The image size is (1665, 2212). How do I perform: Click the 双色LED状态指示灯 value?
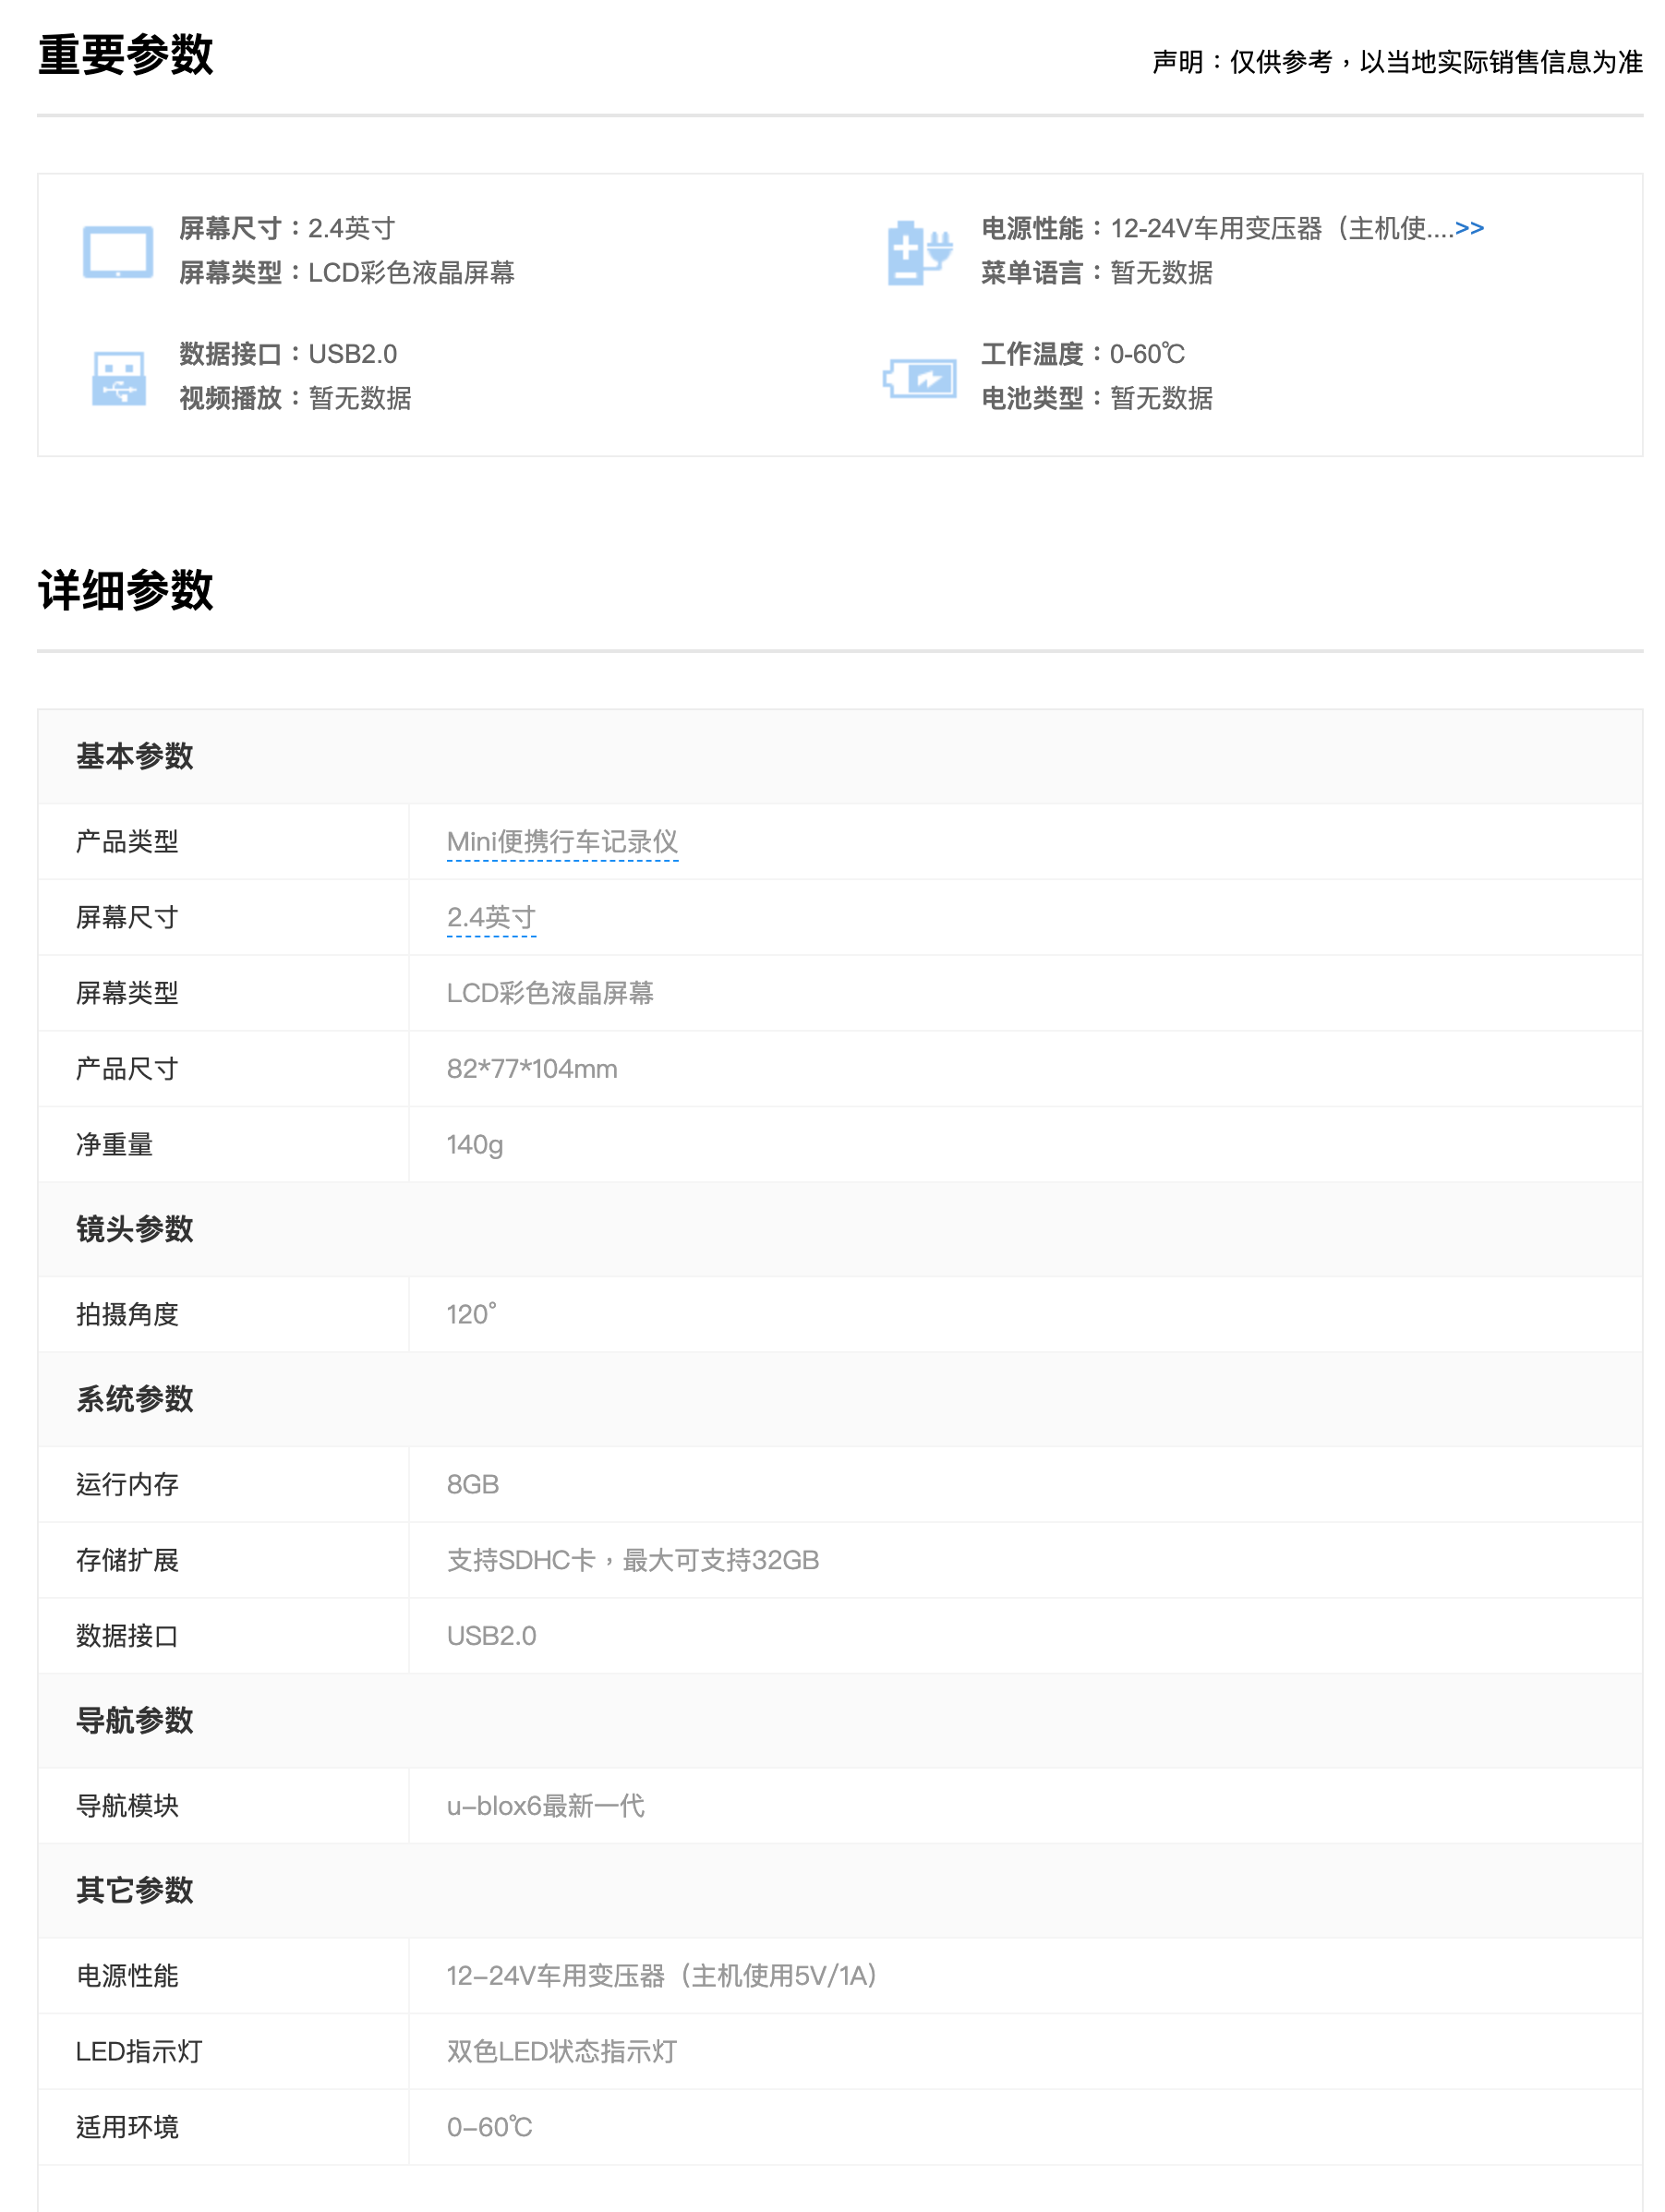[561, 2052]
